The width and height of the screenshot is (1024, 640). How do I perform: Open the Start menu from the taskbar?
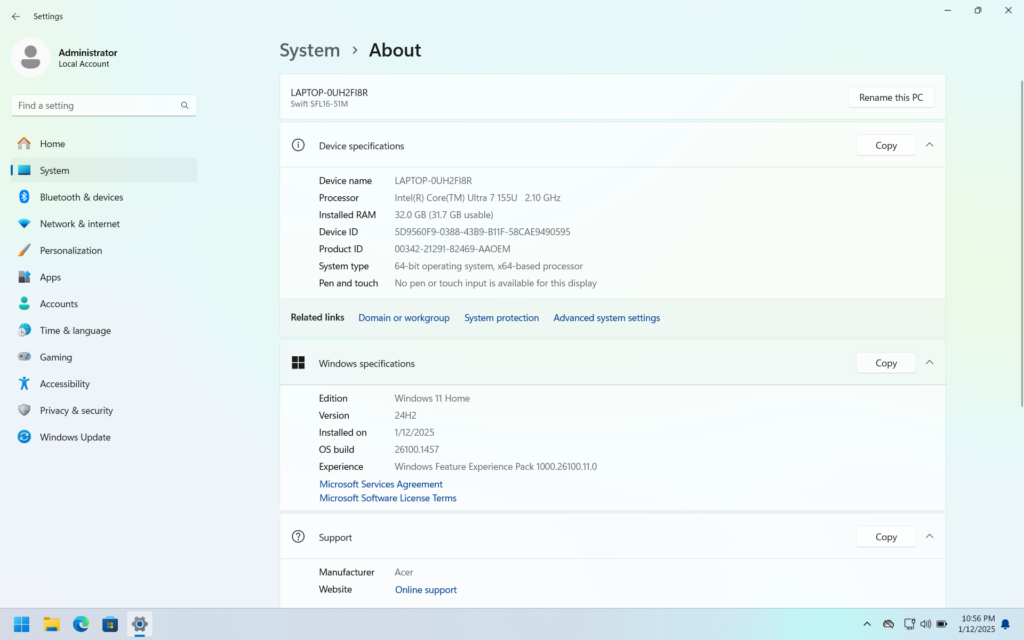(x=22, y=624)
